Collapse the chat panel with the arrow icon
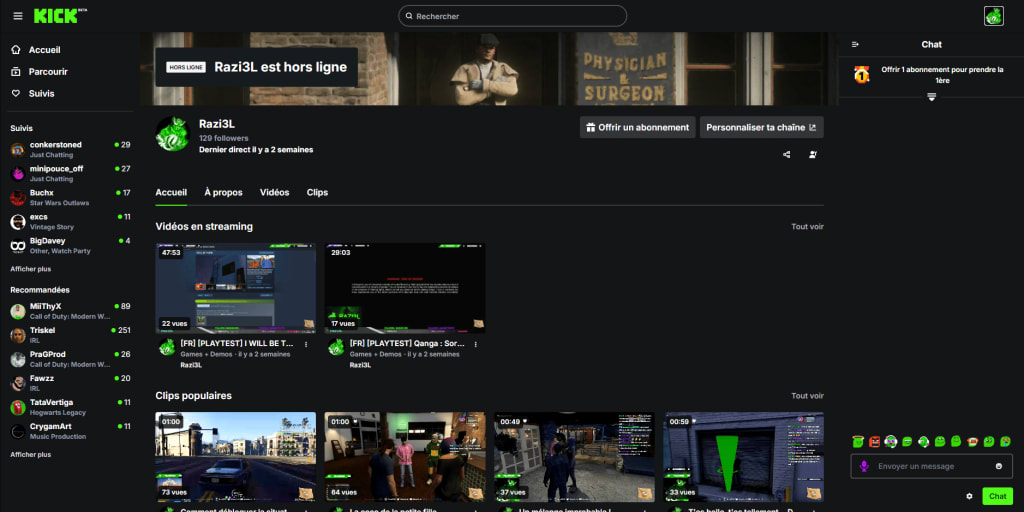The height and width of the screenshot is (512, 1024). (x=855, y=44)
